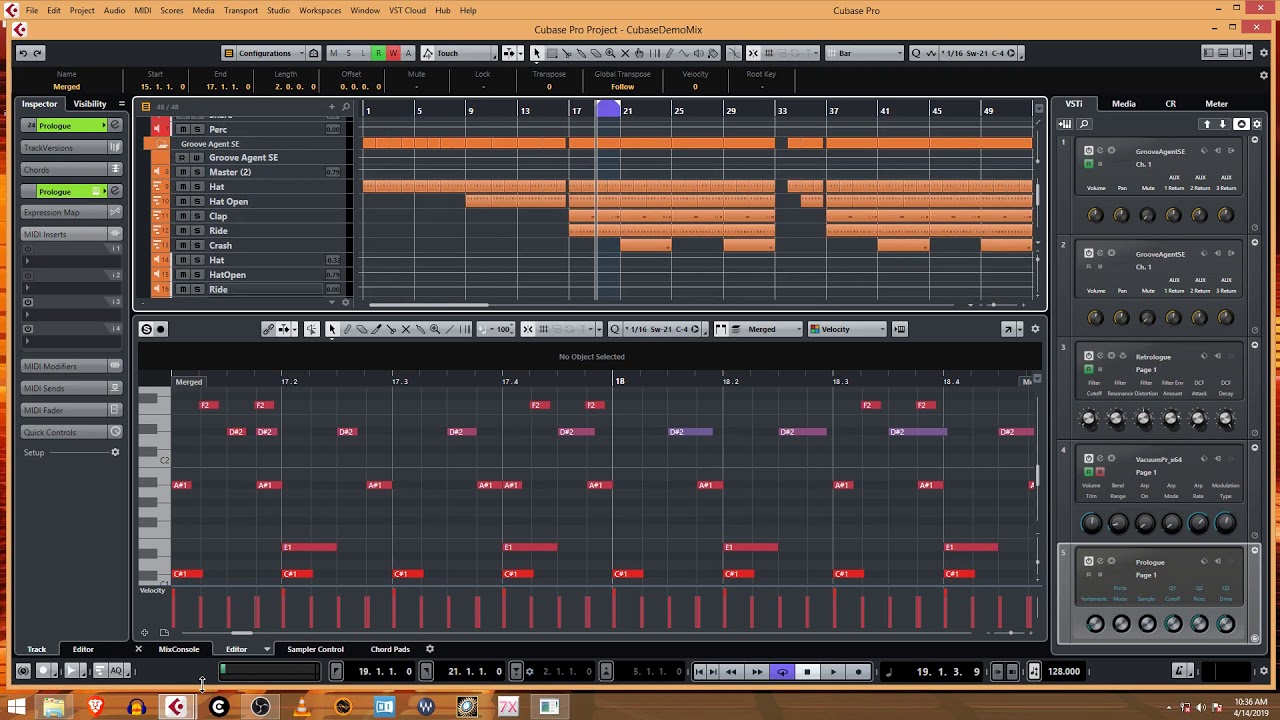This screenshot has width=1280, height=720.
Task: Click the first Volume knob of GrooveAgentSE rack slot 1
Action: pos(1095,215)
